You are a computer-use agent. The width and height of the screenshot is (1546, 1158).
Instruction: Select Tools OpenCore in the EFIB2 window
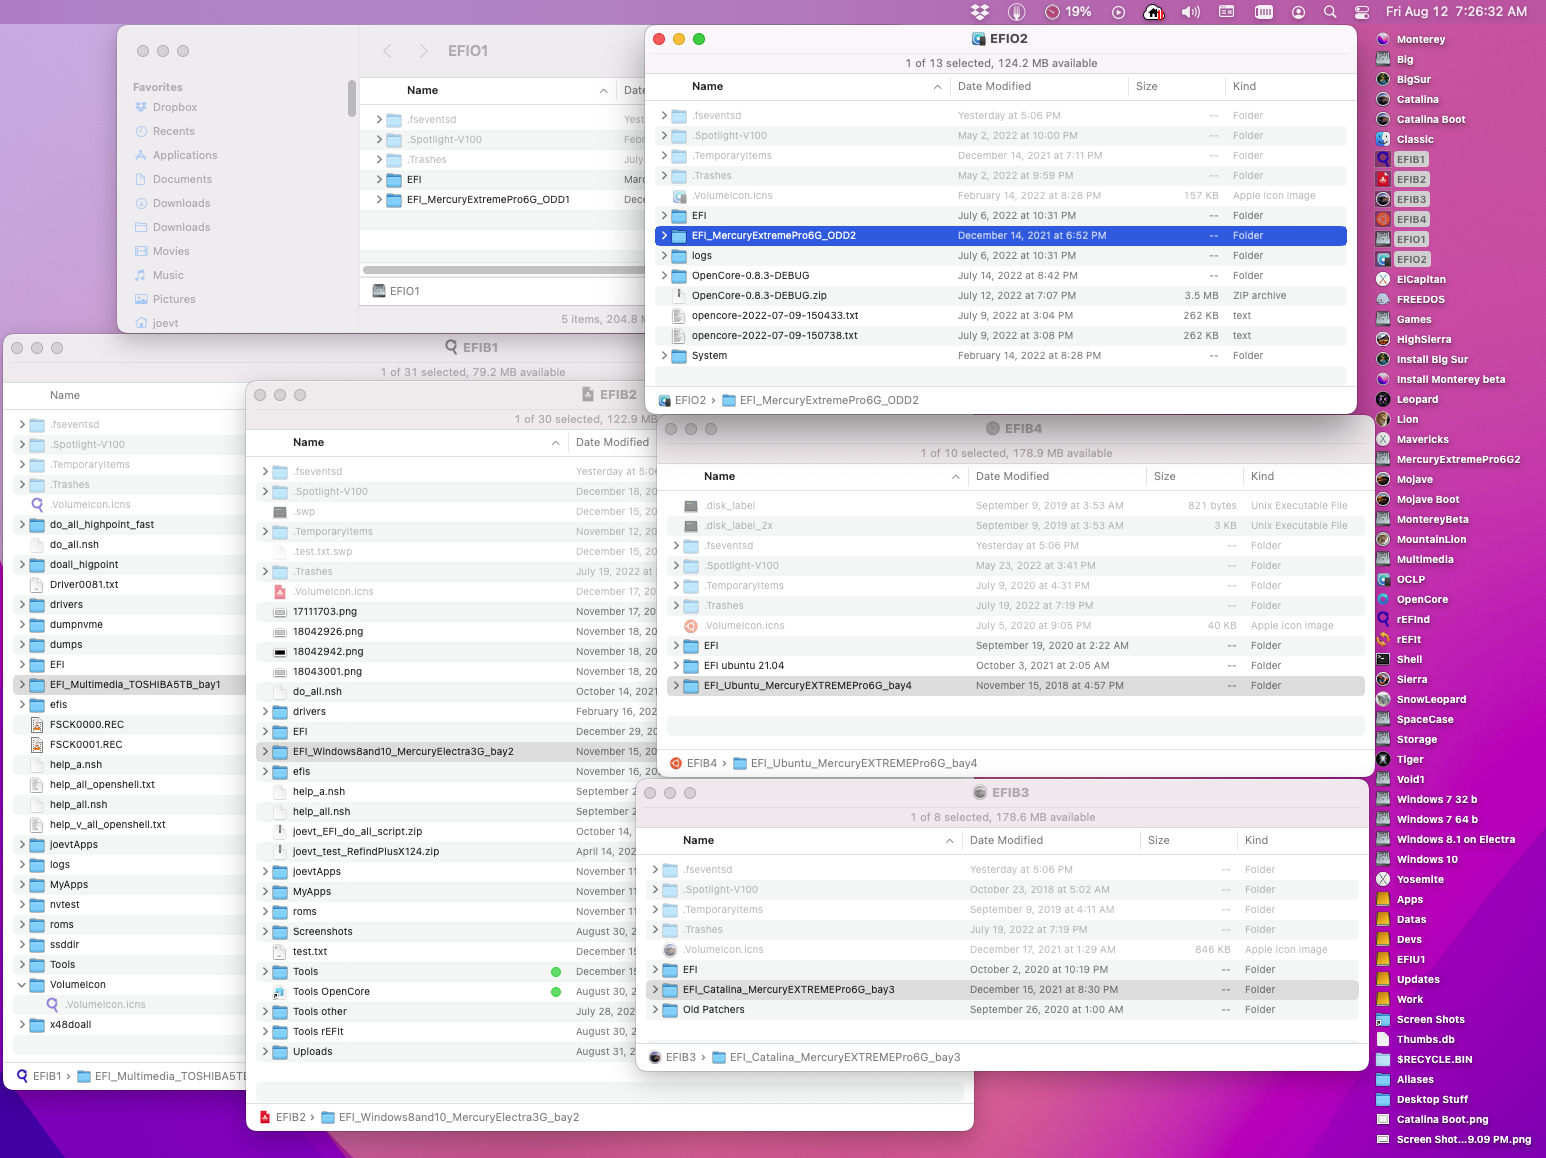point(331,992)
